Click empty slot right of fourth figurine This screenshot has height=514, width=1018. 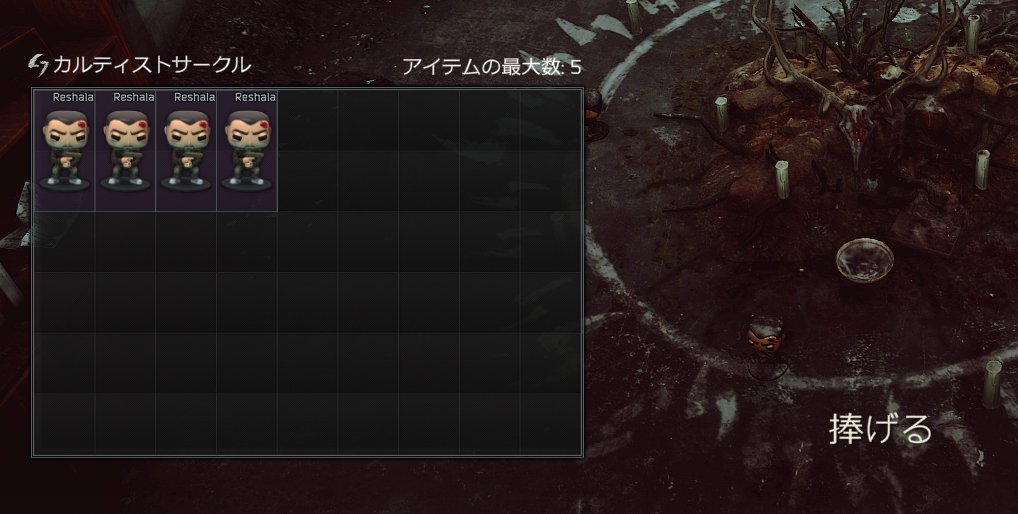pyautogui.click(x=308, y=120)
